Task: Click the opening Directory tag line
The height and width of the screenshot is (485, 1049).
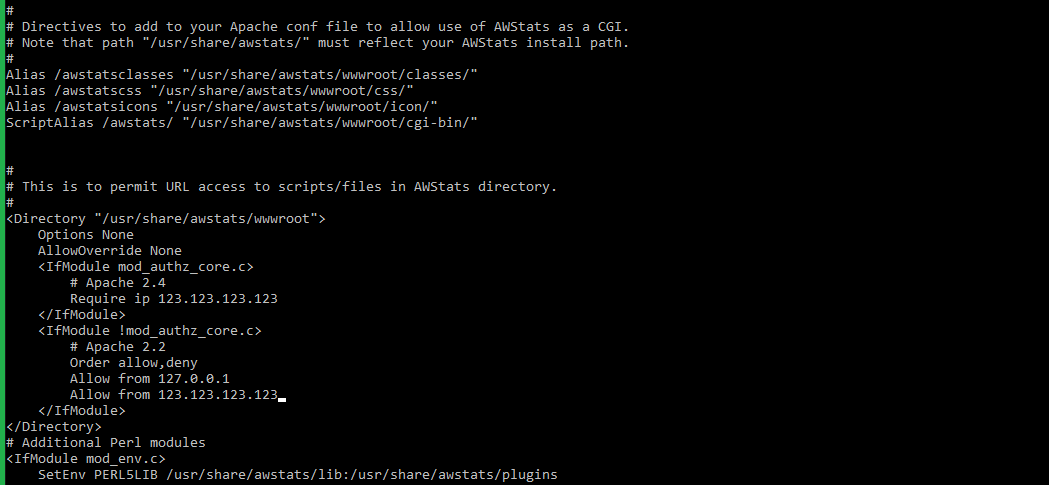Action: pos(166,218)
